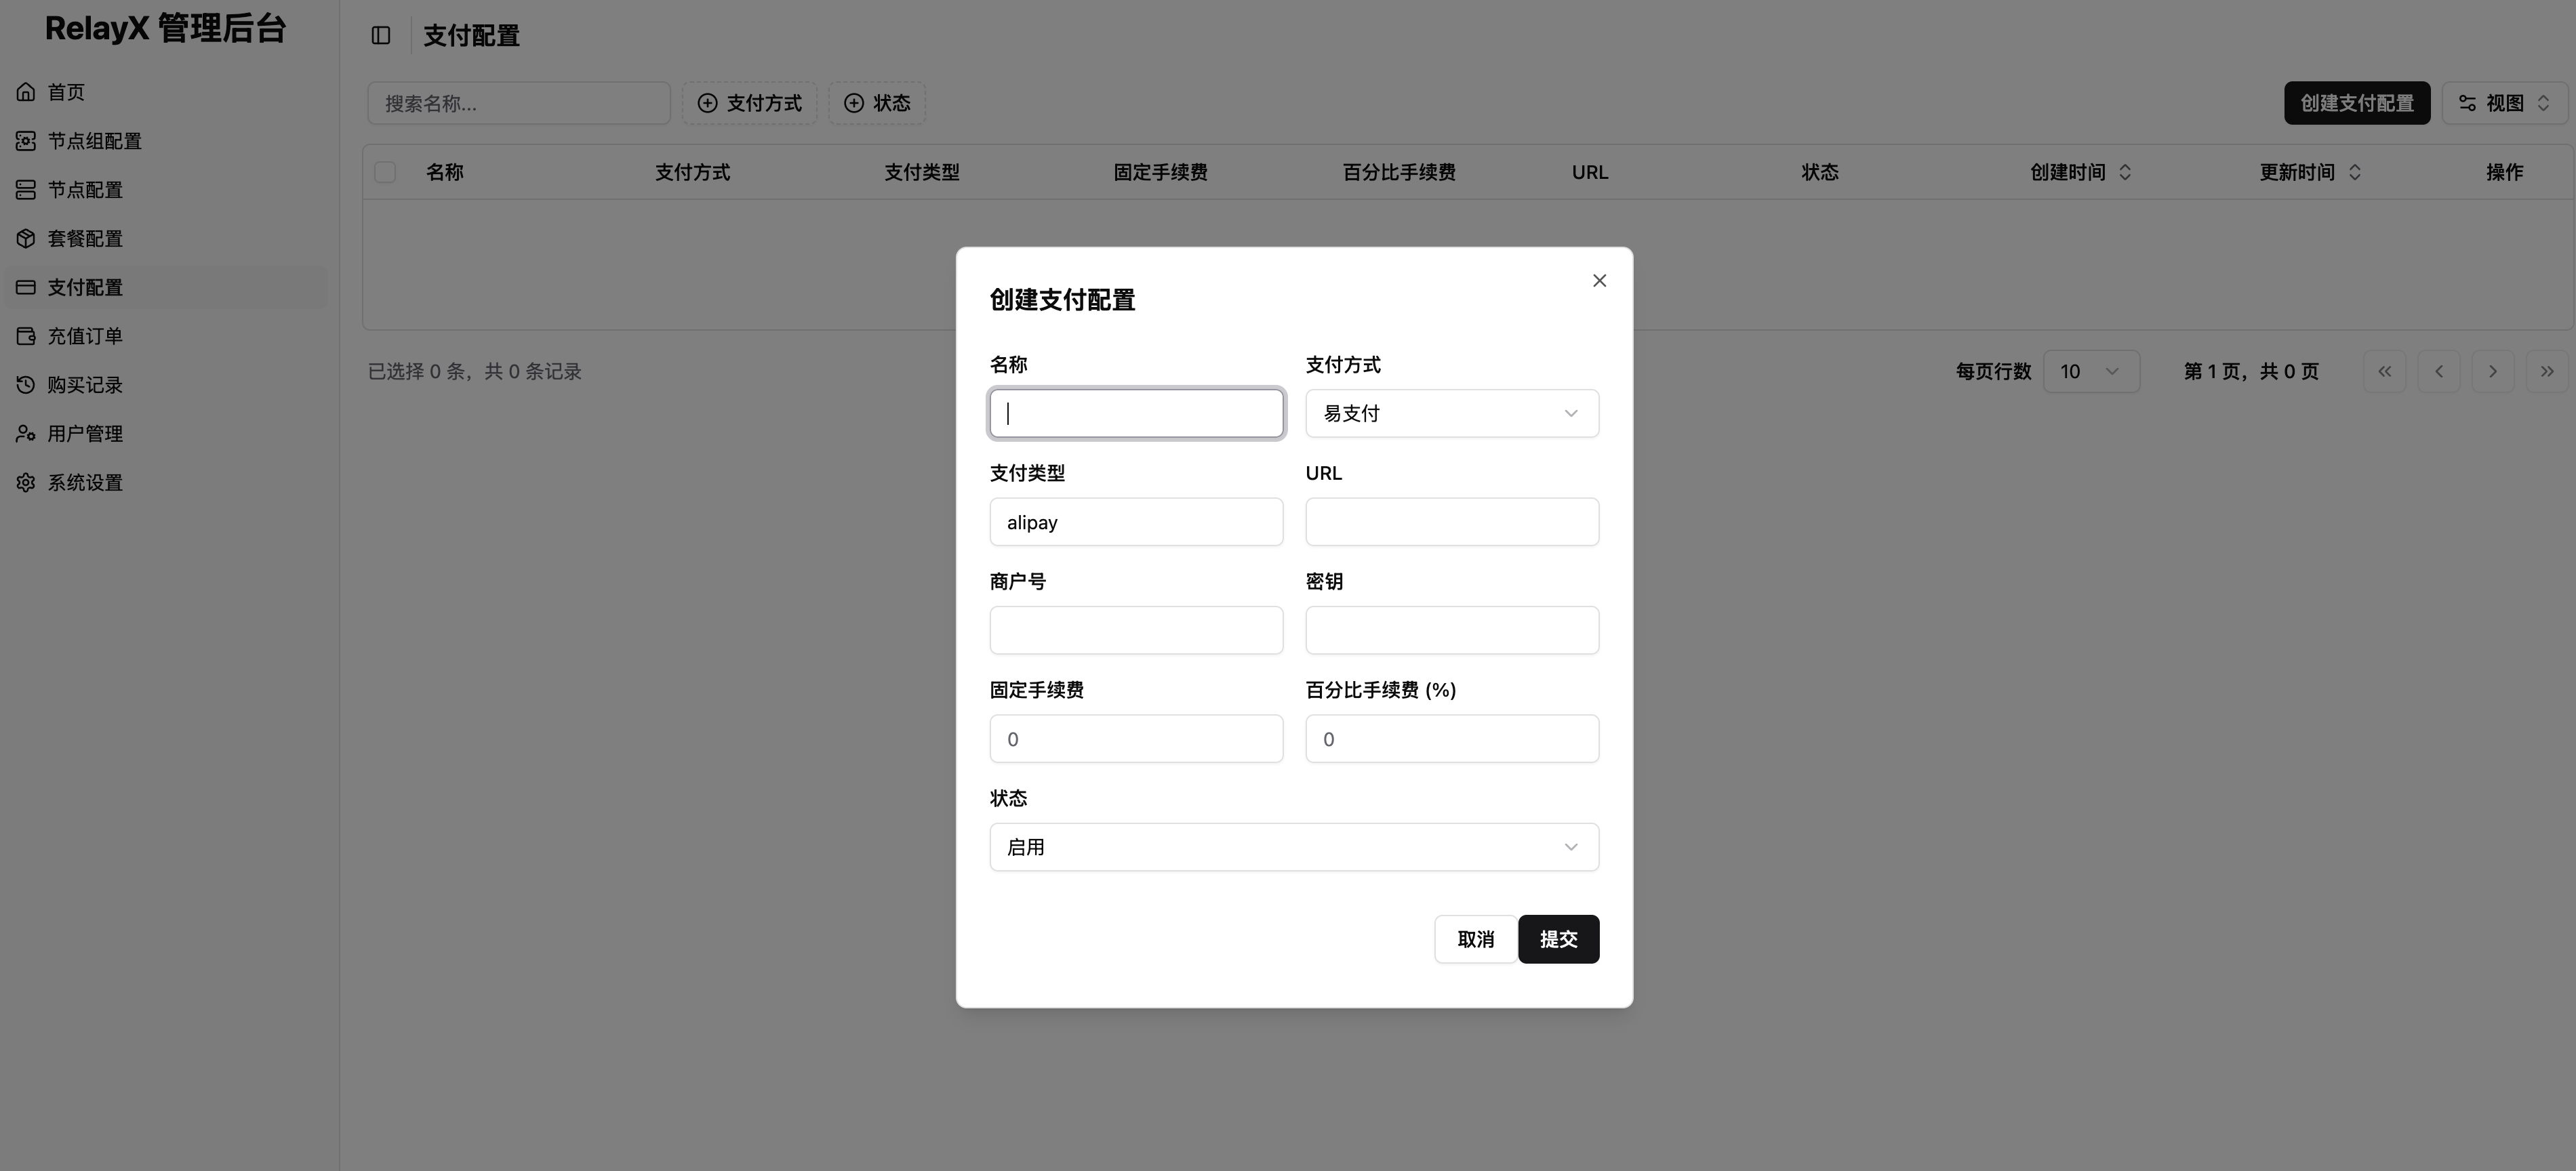Toggle the sidebar collapse icon
The height and width of the screenshot is (1171, 2576).
click(380, 35)
